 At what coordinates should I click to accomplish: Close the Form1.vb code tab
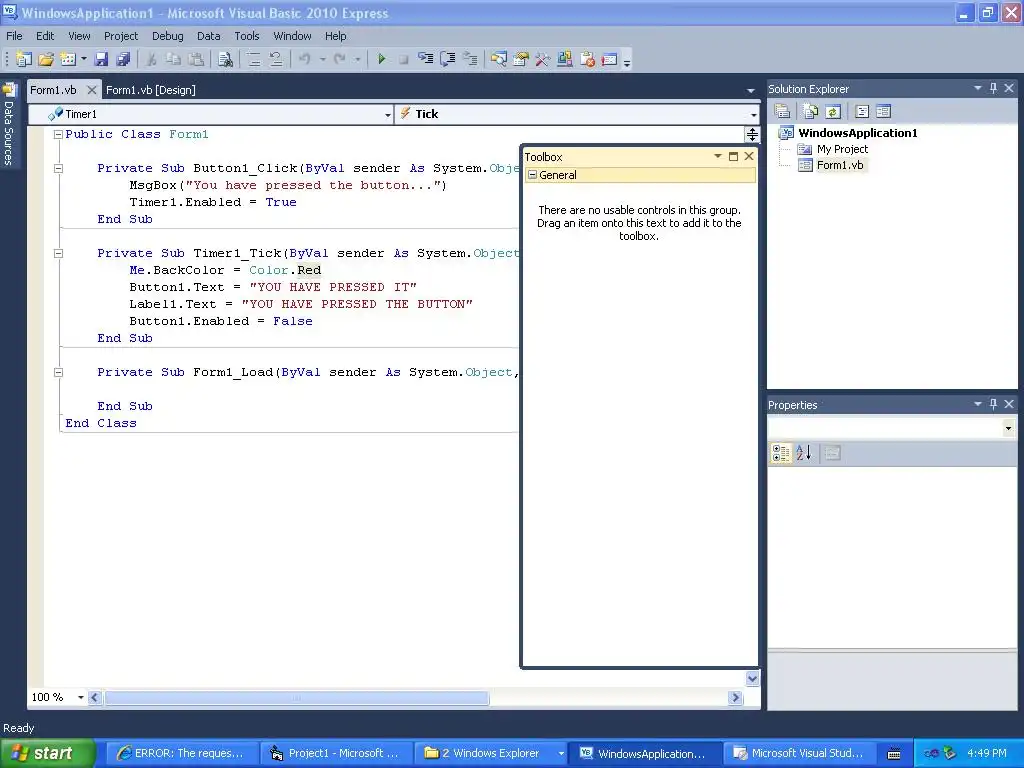point(92,90)
